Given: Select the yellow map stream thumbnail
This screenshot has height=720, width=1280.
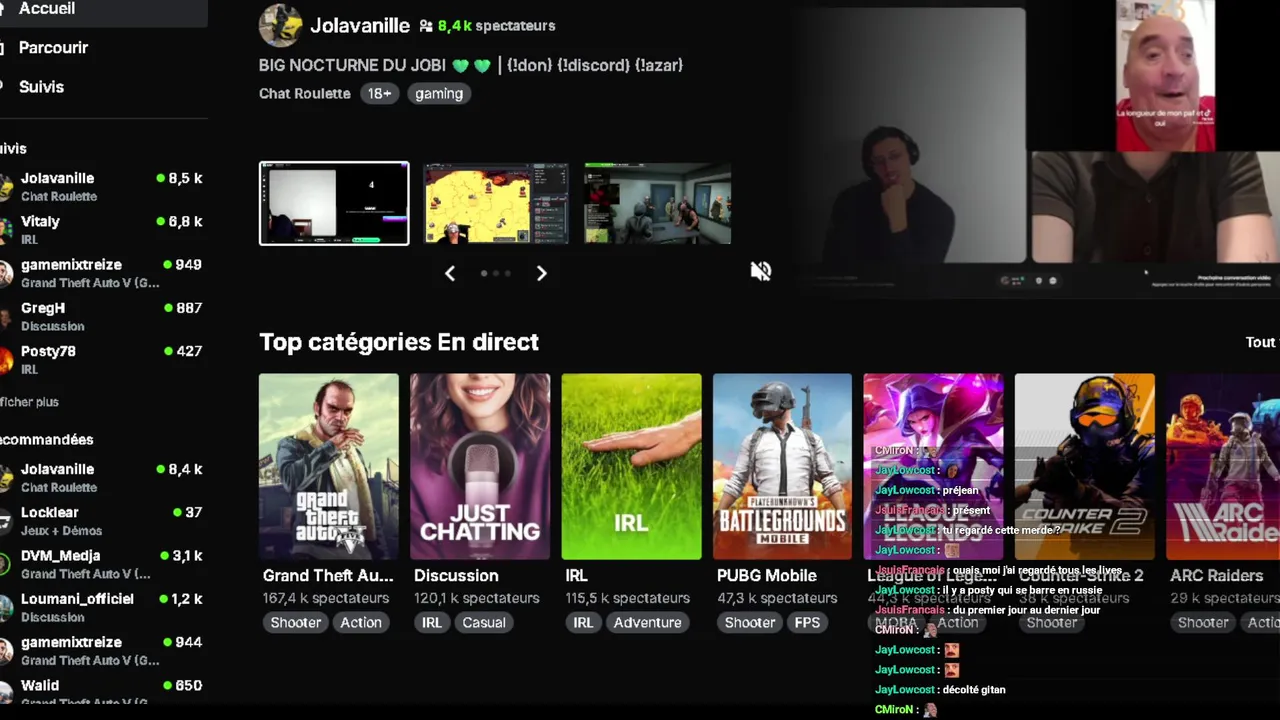Looking at the screenshot, I should (x=496, y=203).
